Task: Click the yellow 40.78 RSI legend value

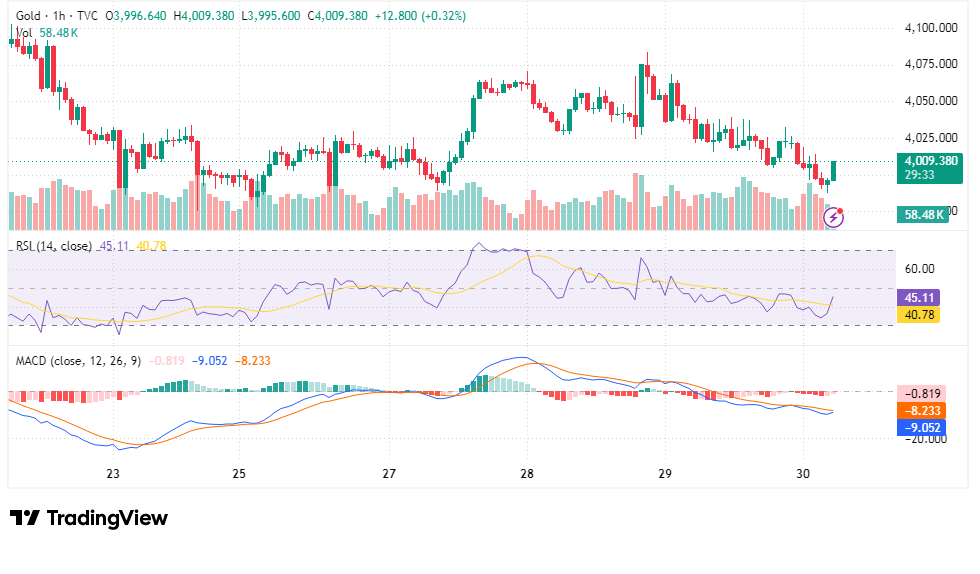Action: pos(151,246)
